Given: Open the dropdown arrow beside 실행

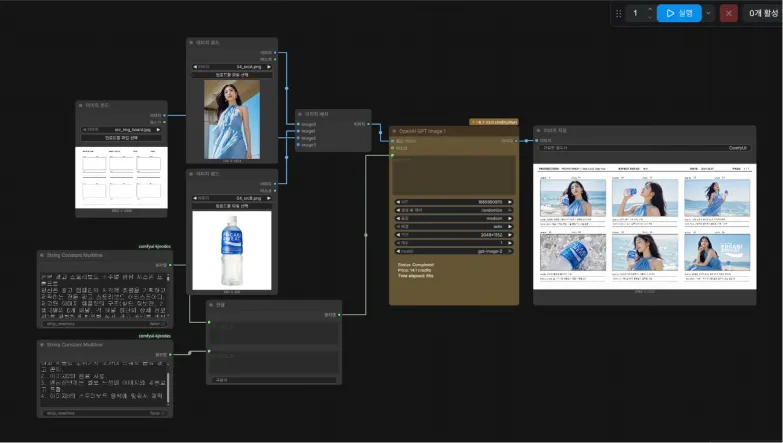Looking at the screenshot, I should (x=708, y=13).
